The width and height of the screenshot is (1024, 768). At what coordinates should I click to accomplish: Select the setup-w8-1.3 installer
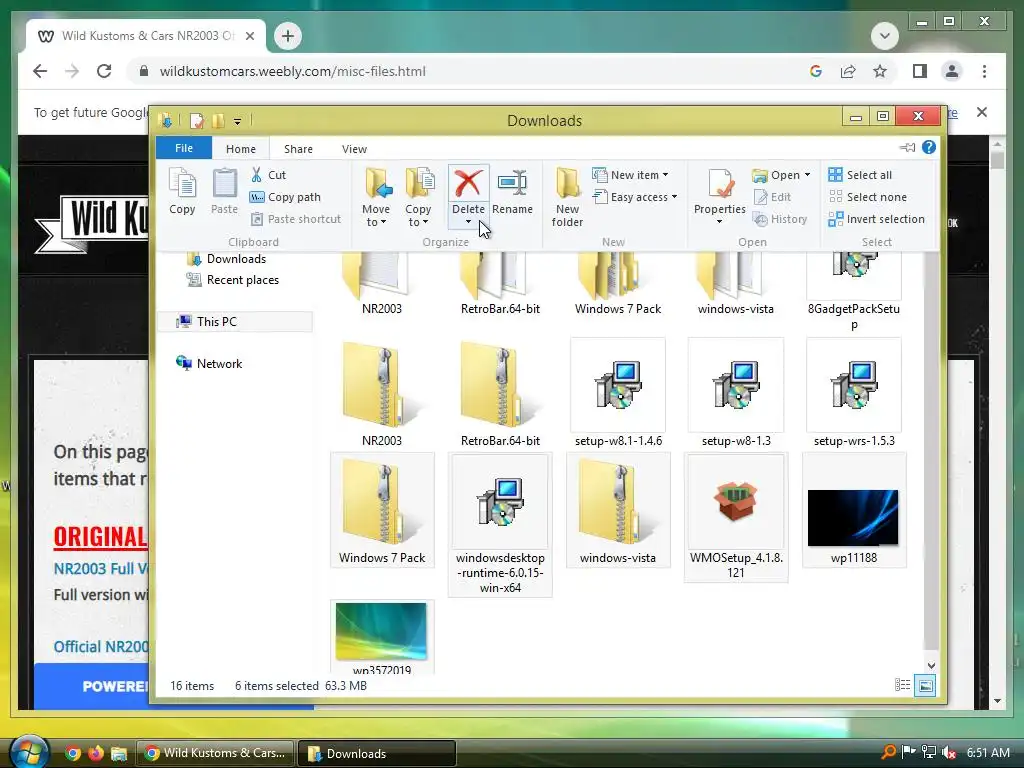coord(736,393)
